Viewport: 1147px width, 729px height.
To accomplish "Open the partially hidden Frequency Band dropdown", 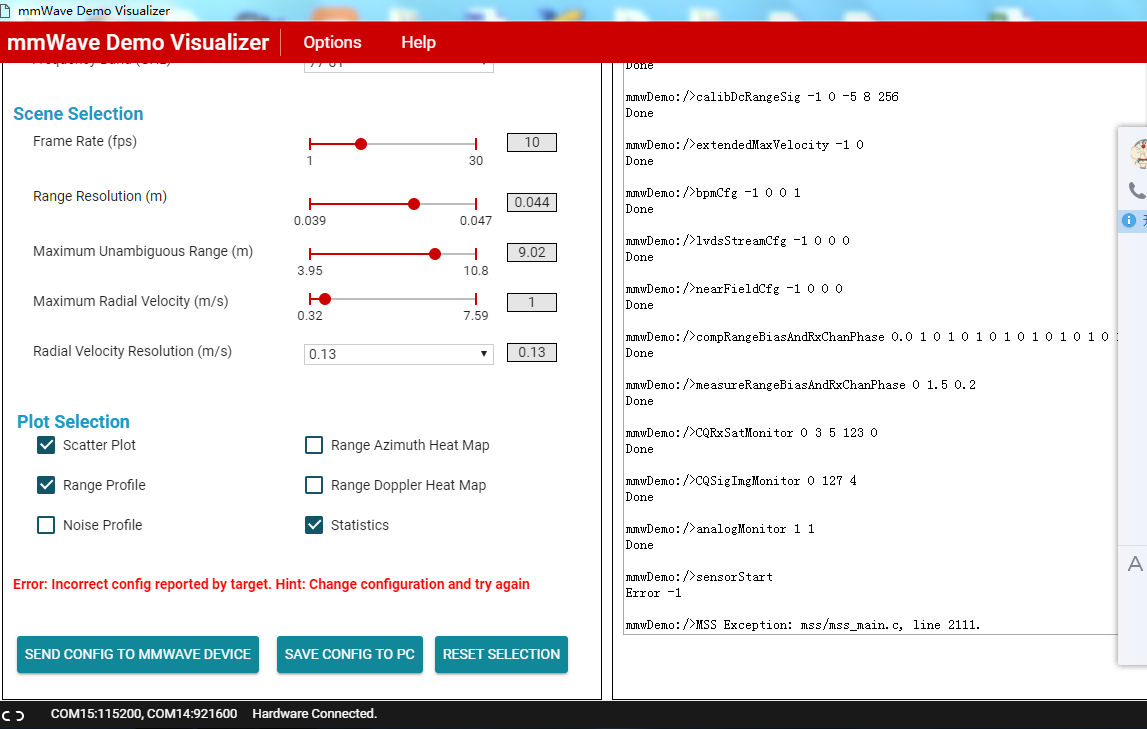I will [x=399, y=67].
